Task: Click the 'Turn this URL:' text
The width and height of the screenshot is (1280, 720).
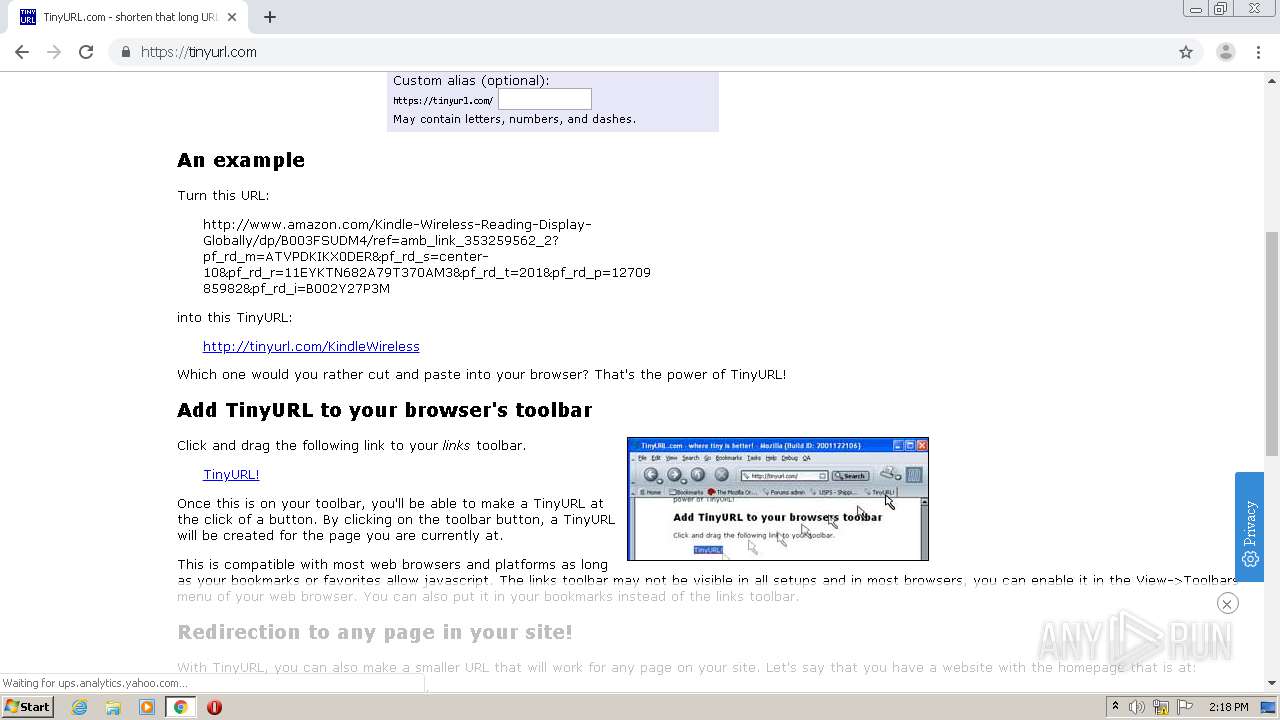Action: 223,195
